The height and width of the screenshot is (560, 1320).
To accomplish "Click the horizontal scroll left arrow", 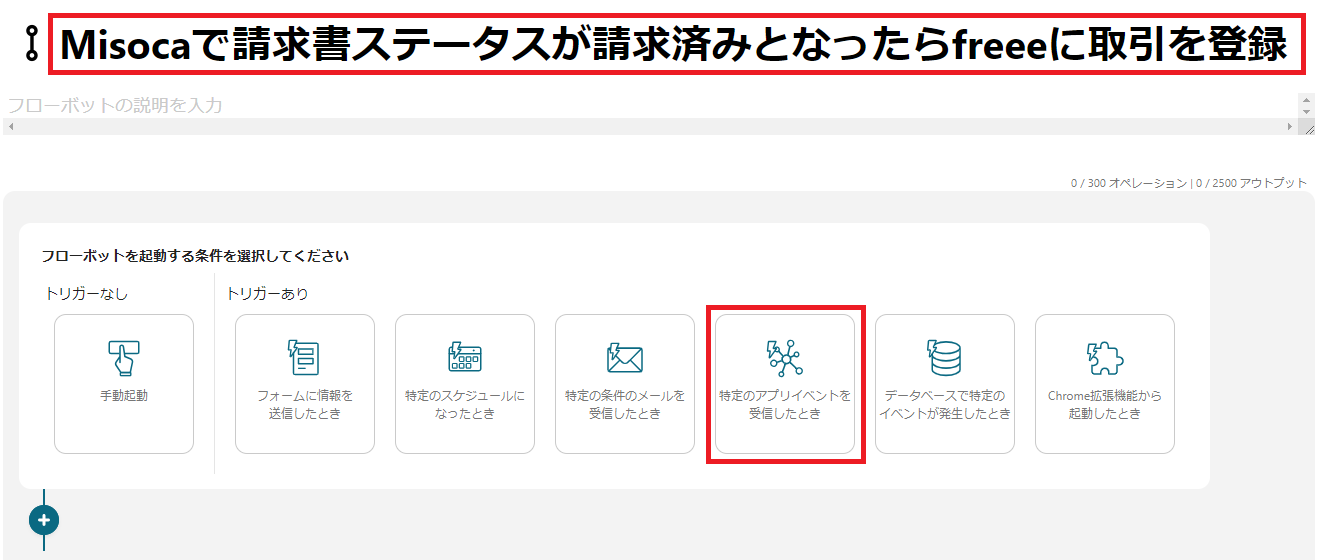I will (x=9, y=127).
